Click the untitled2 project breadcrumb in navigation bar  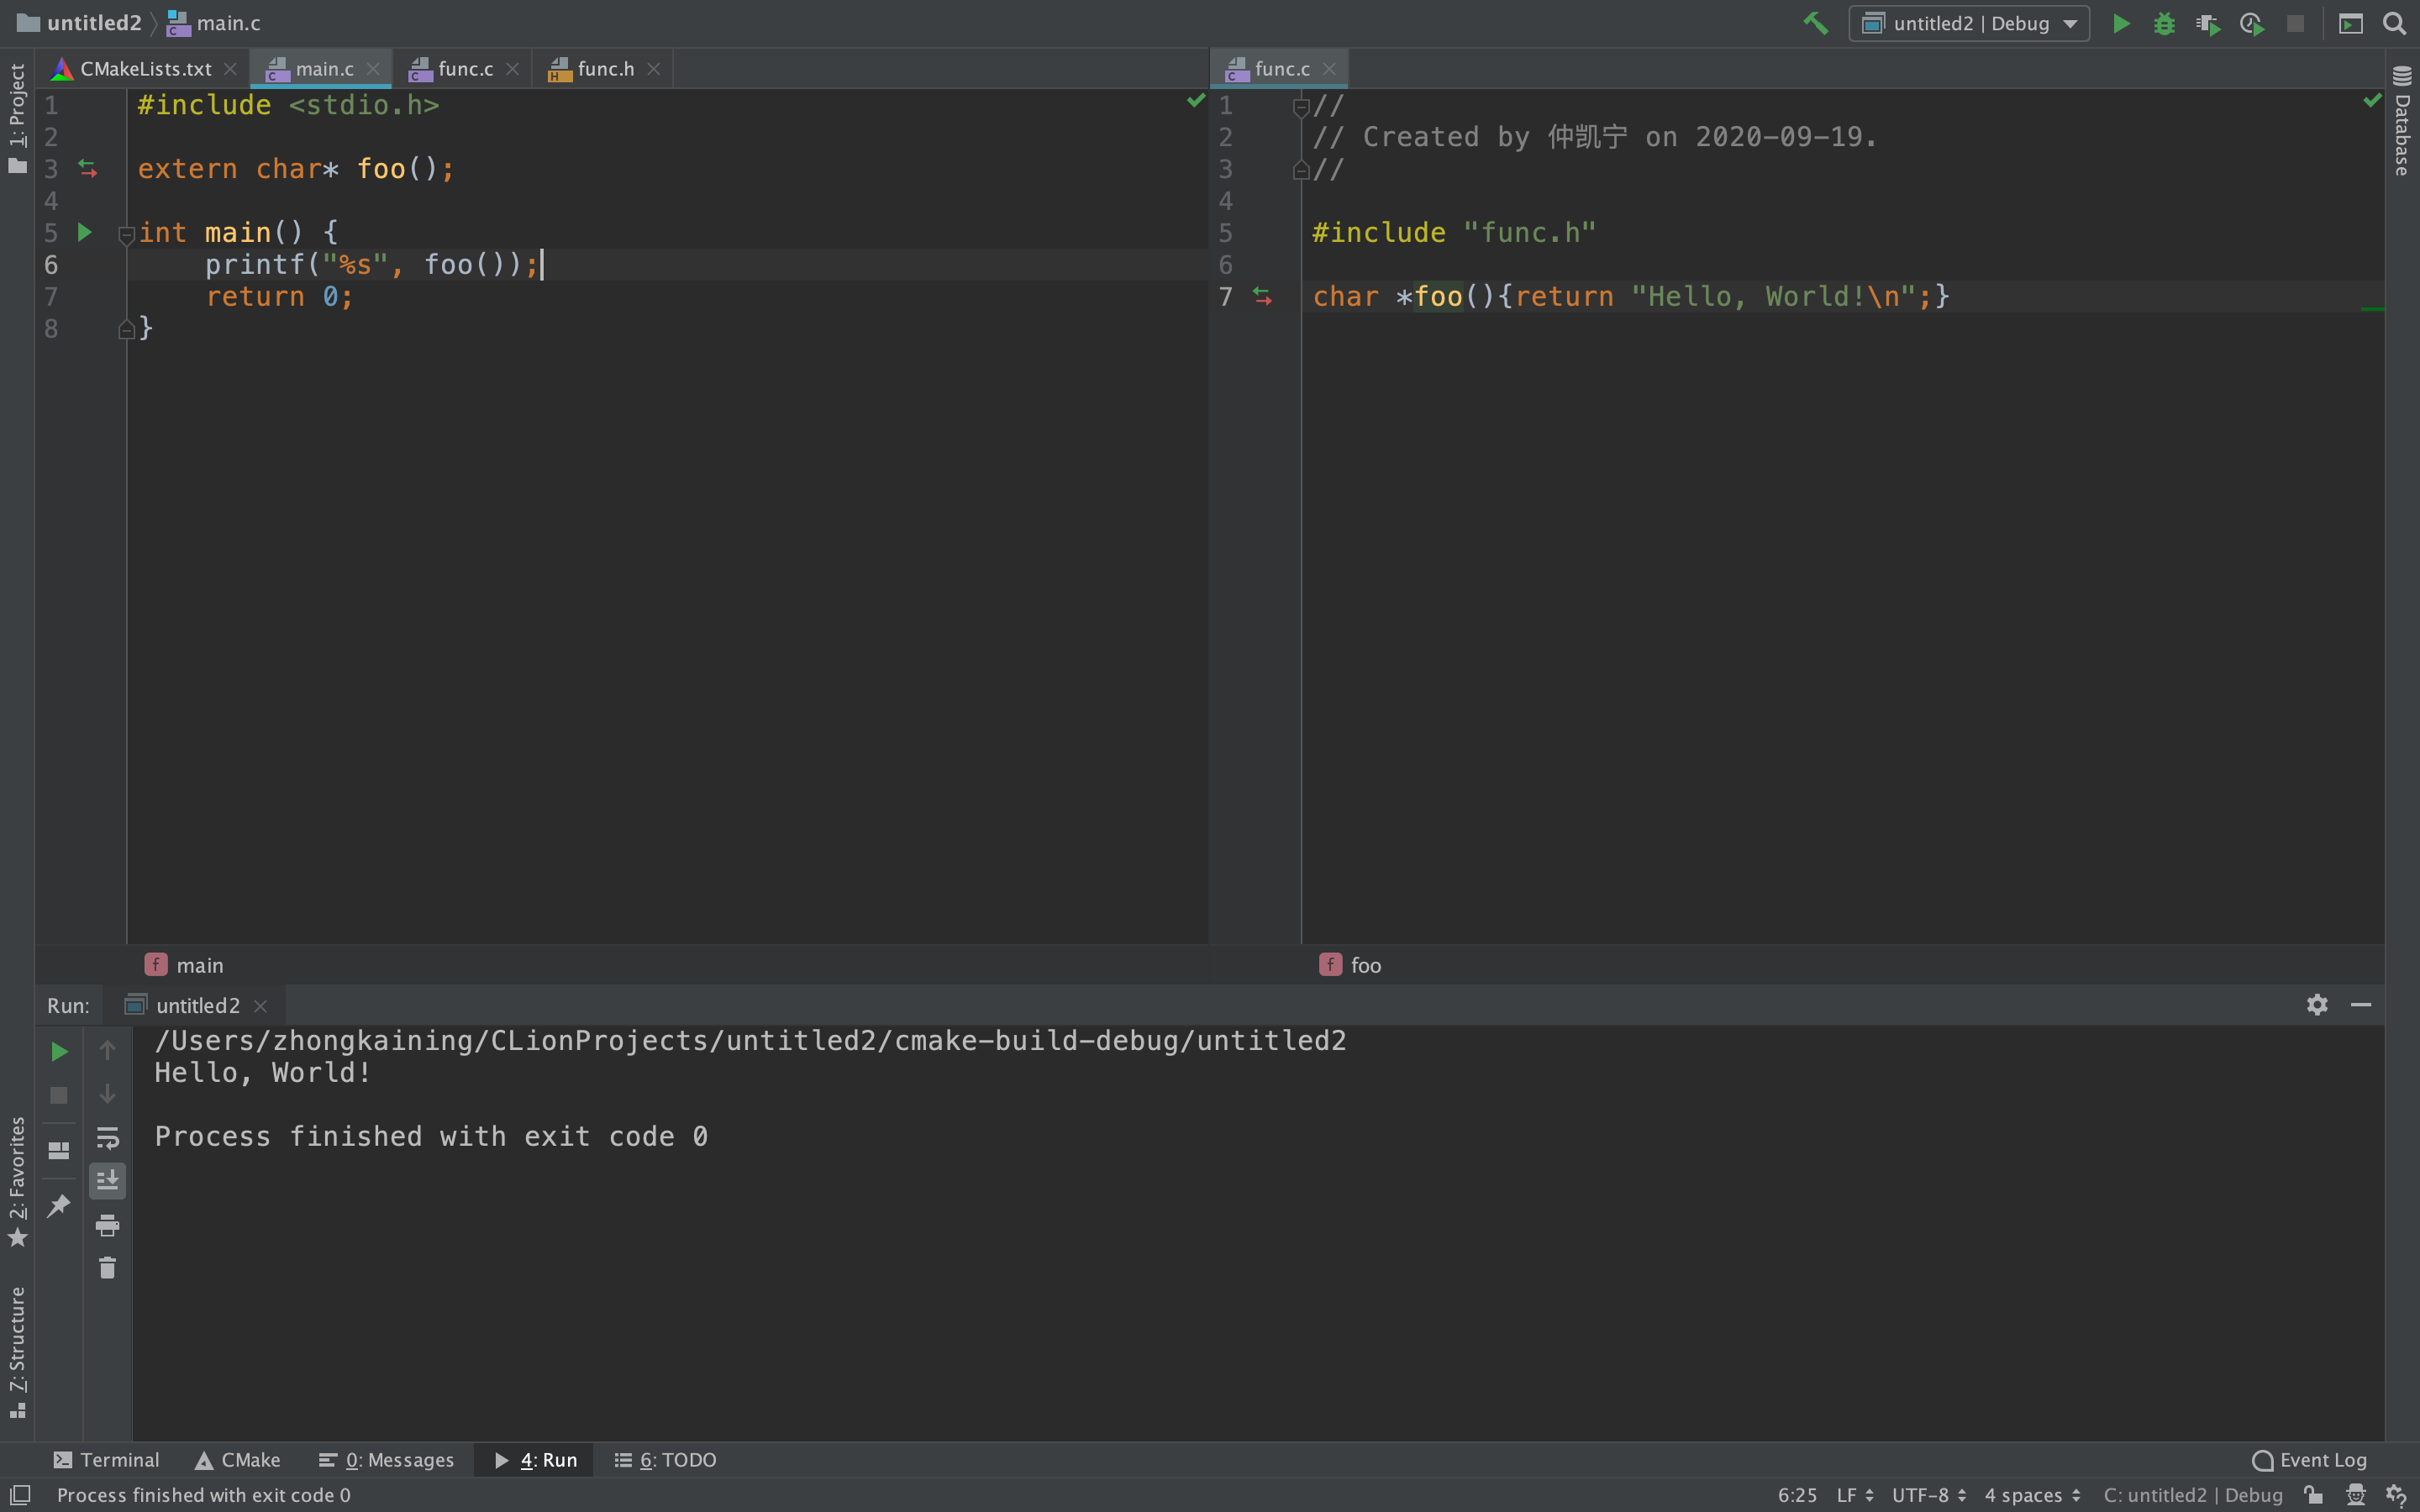coord(80,23)
